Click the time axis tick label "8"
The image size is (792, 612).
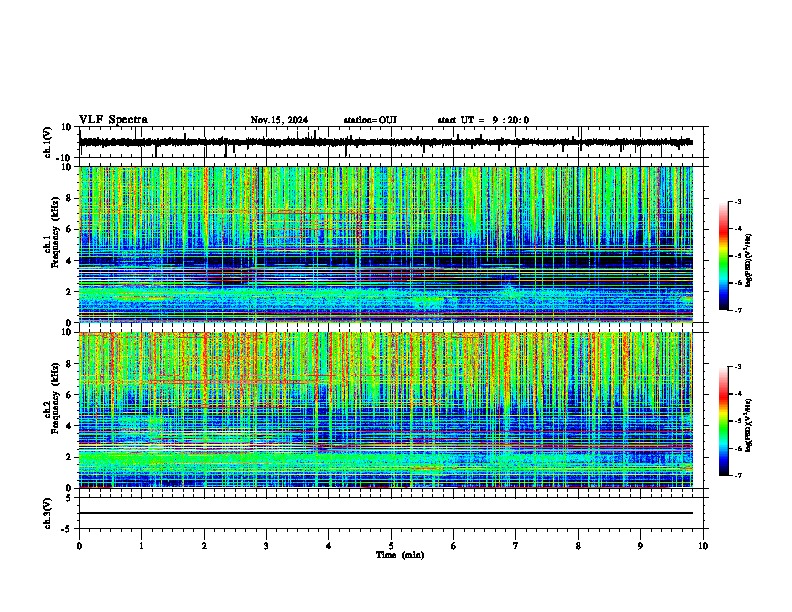[578, 546]
